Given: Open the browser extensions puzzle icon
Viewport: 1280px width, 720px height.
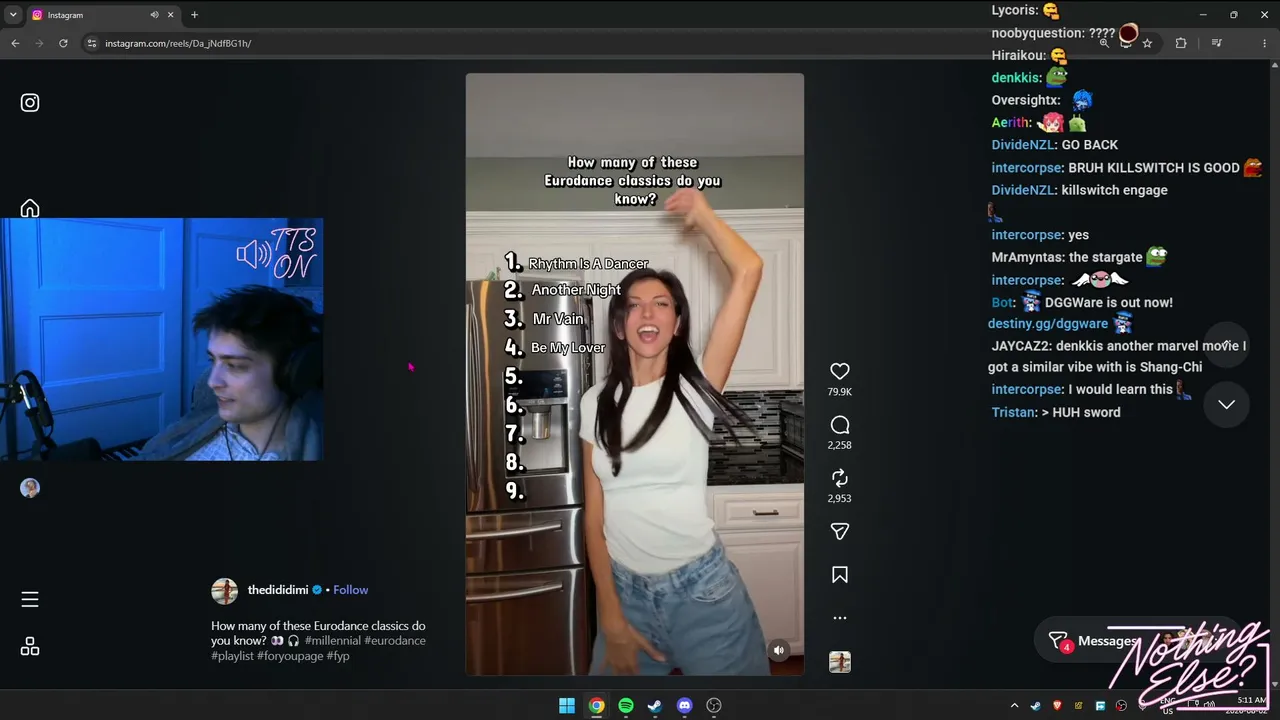Looking at the screenshot, I should pos(1181,43).
